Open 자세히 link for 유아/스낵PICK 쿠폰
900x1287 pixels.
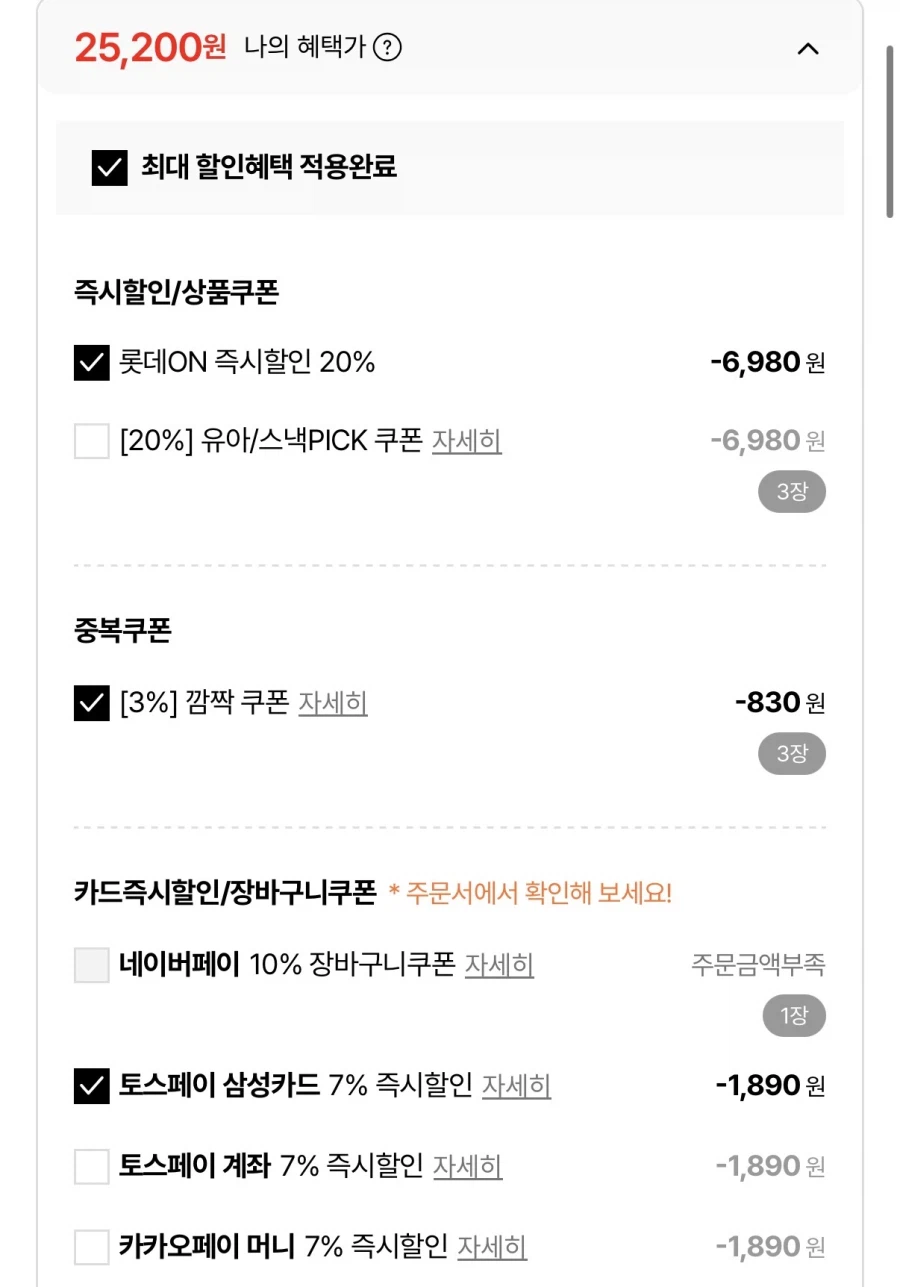[466, 441]
